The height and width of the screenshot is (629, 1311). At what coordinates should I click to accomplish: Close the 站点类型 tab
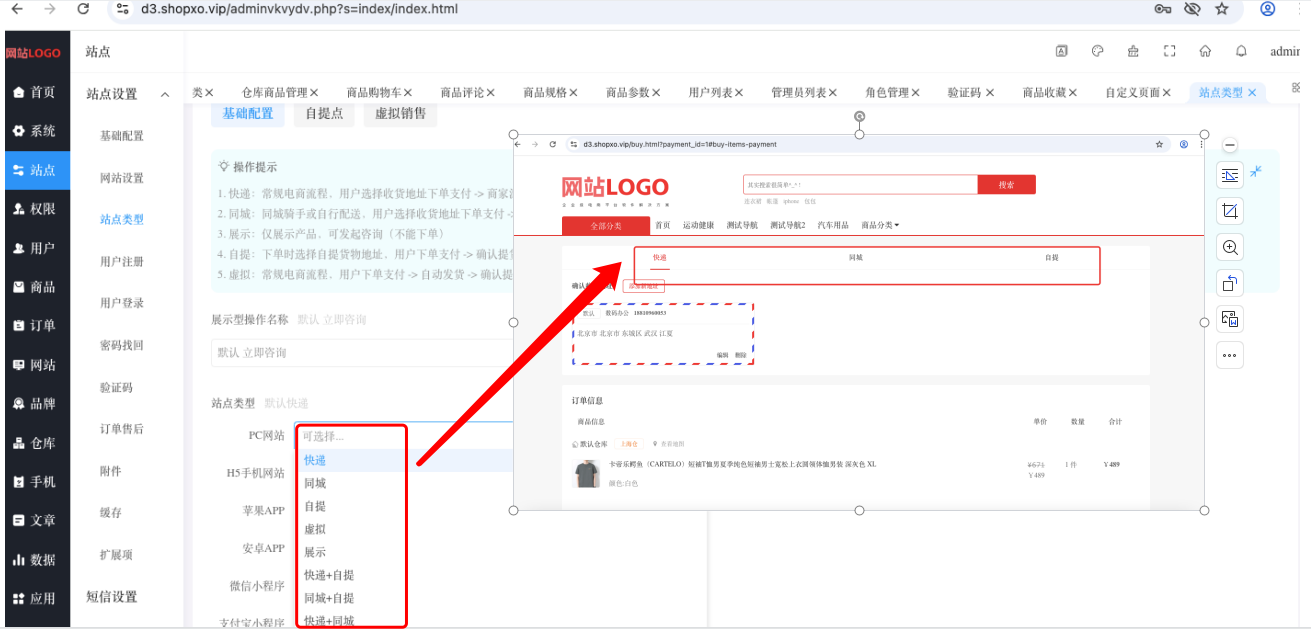pyautogui.click(x=1252, y=92)
